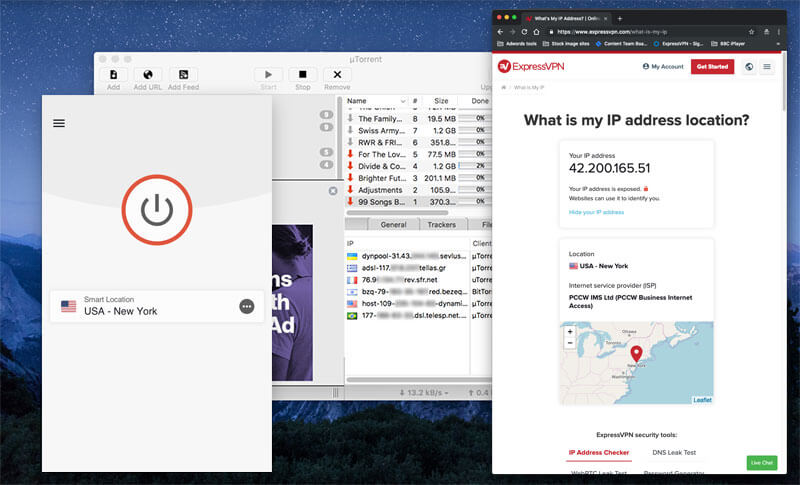Click the red Get Started button
Image resolution: width=800 pixels, height=485 pixels.
(712, 66)
